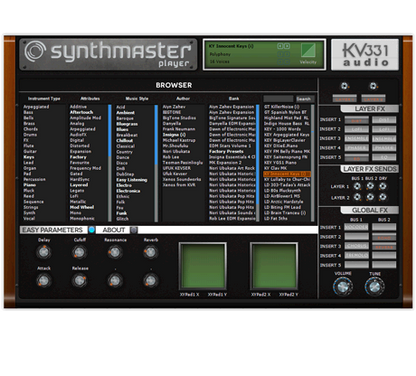This screenshot has height=376, width=416.
Task: Toggle the Layer 2 button
Action: point(373,99)
